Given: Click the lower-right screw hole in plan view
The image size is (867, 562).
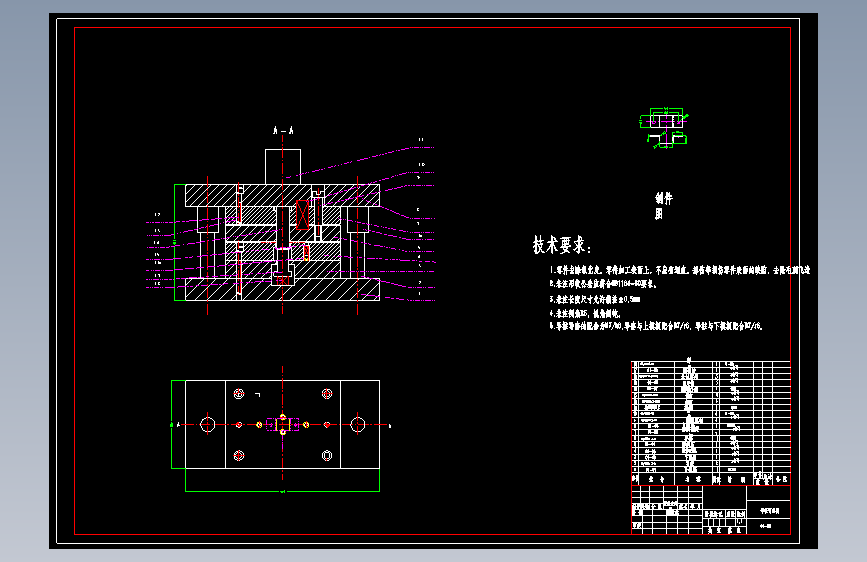Looking at the screenshot, I should tap(327, 455).
